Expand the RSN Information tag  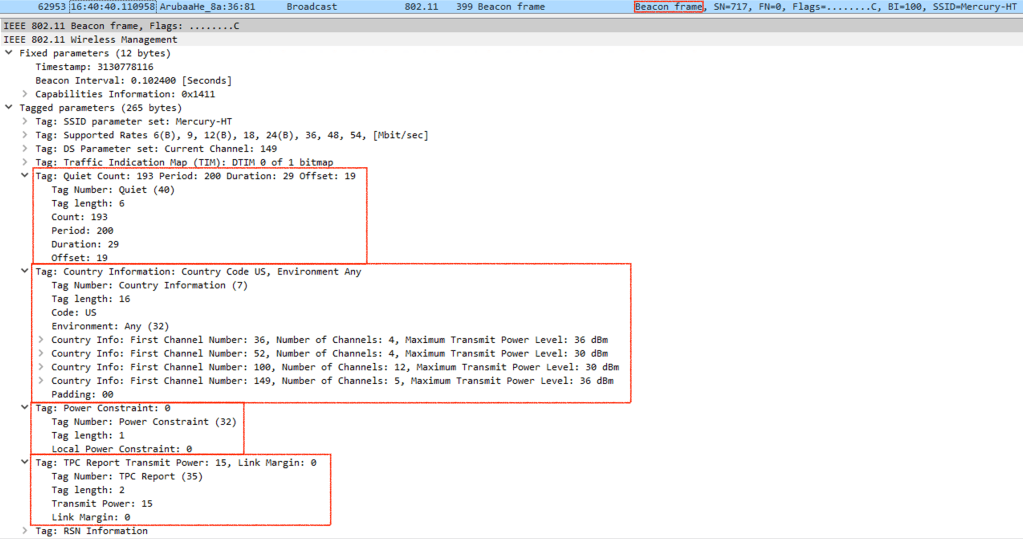click(25, 531)
